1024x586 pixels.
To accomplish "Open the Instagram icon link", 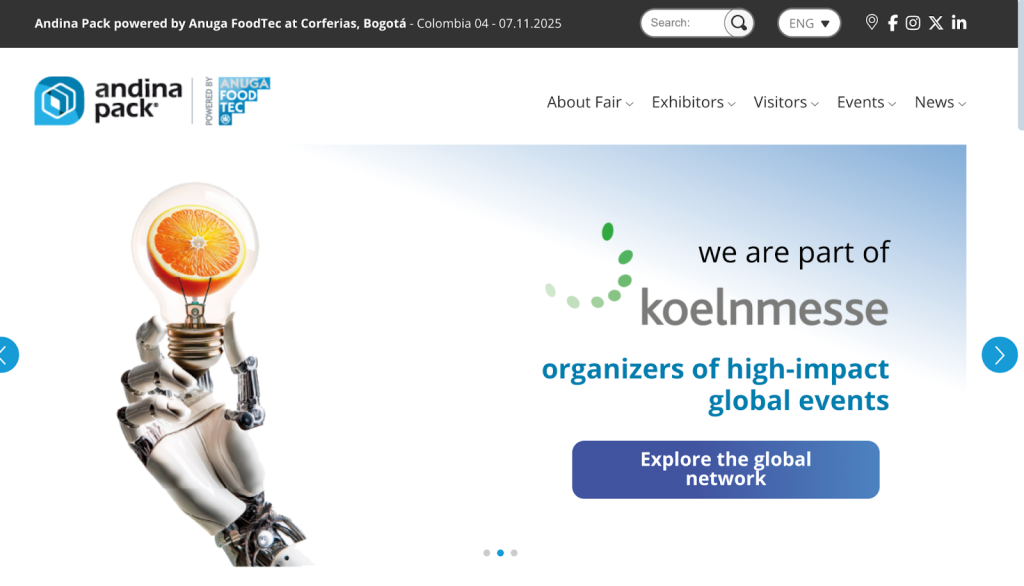I will [913, 23].
